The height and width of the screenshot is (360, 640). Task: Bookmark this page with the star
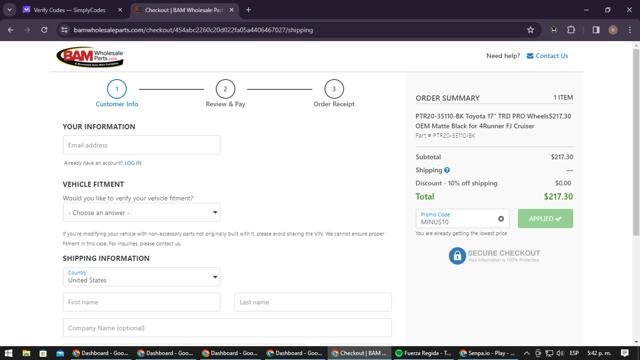click(x=530, y=30)
